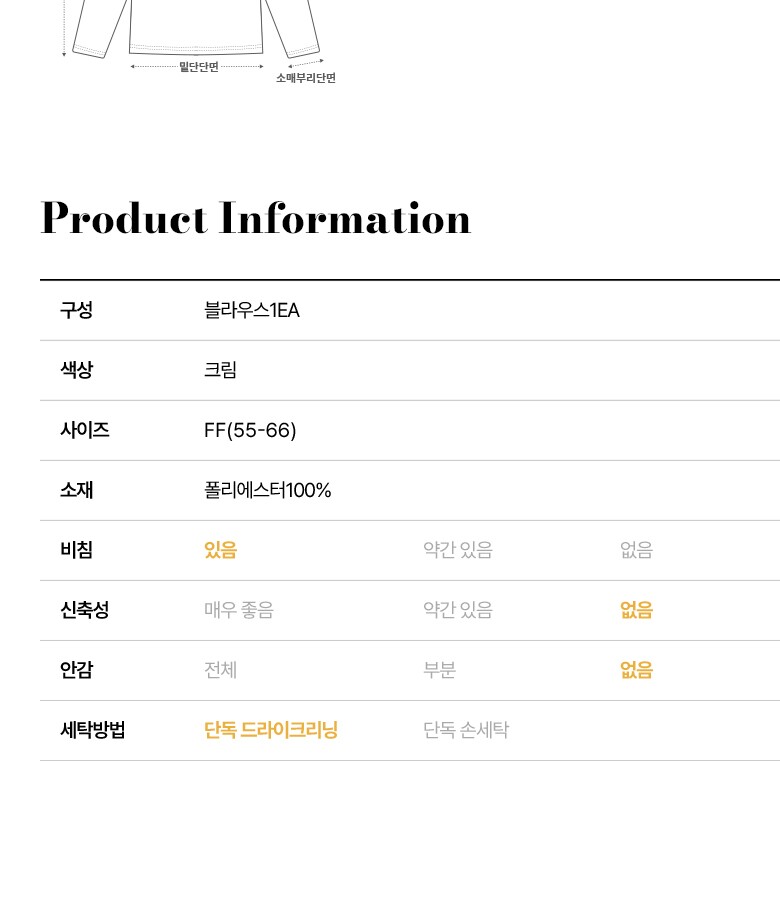Choose 약간 있음 in the 비침 row
The height and width of the screenshot is (920, 780).
click(457, 550)
